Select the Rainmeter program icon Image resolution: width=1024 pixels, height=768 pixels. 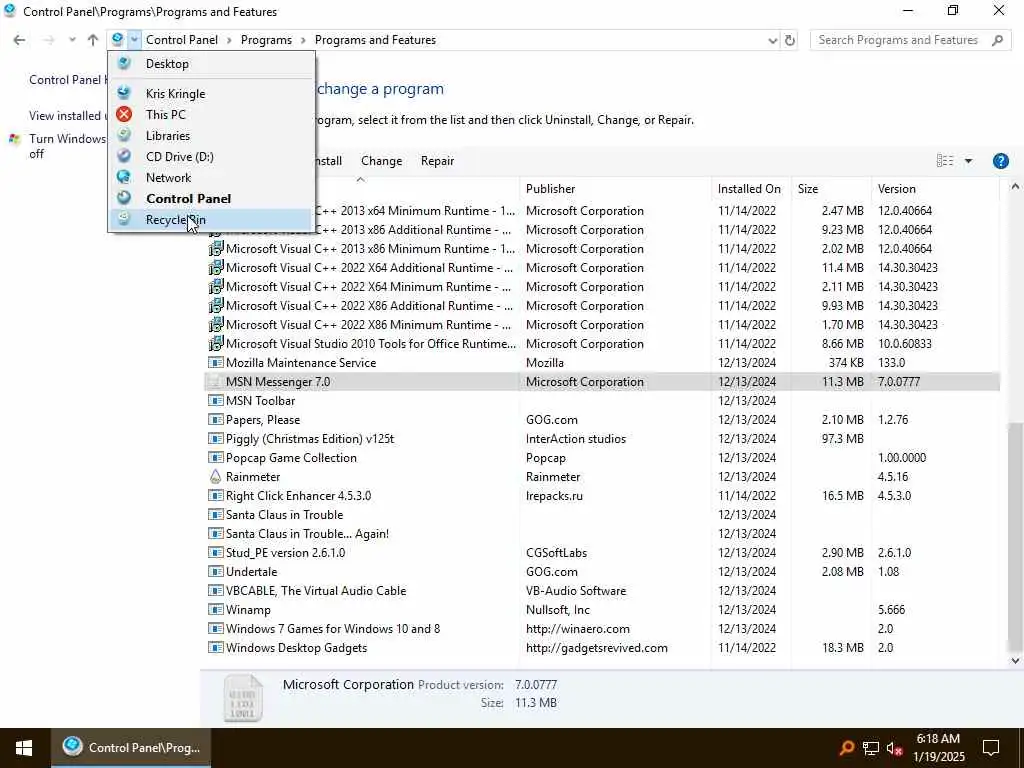(x=216, y=477)
